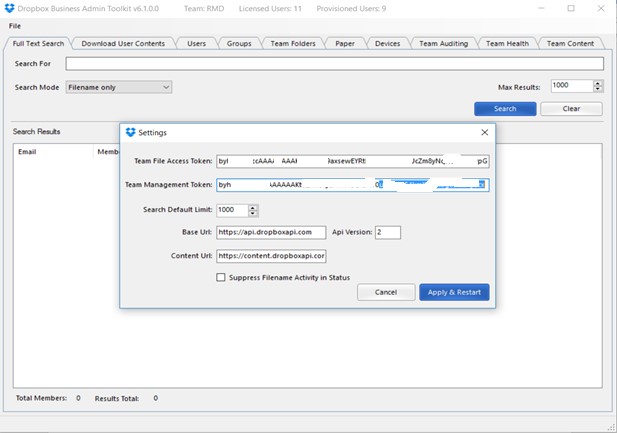
Task: Click the Results Total label
Action: (x=117, y=398)
